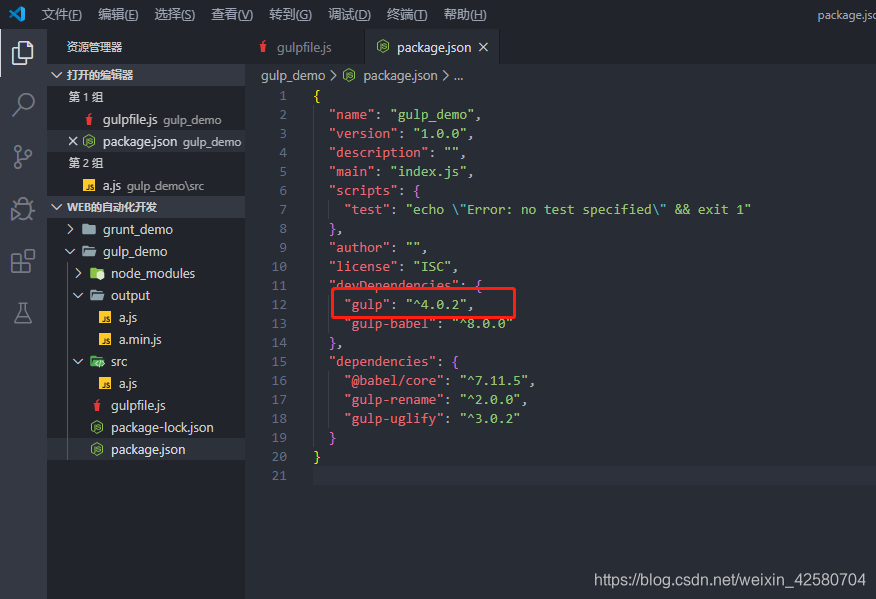Collapse the src folder chevron
This screenshot has width=876, height=599.
point(78,362)
